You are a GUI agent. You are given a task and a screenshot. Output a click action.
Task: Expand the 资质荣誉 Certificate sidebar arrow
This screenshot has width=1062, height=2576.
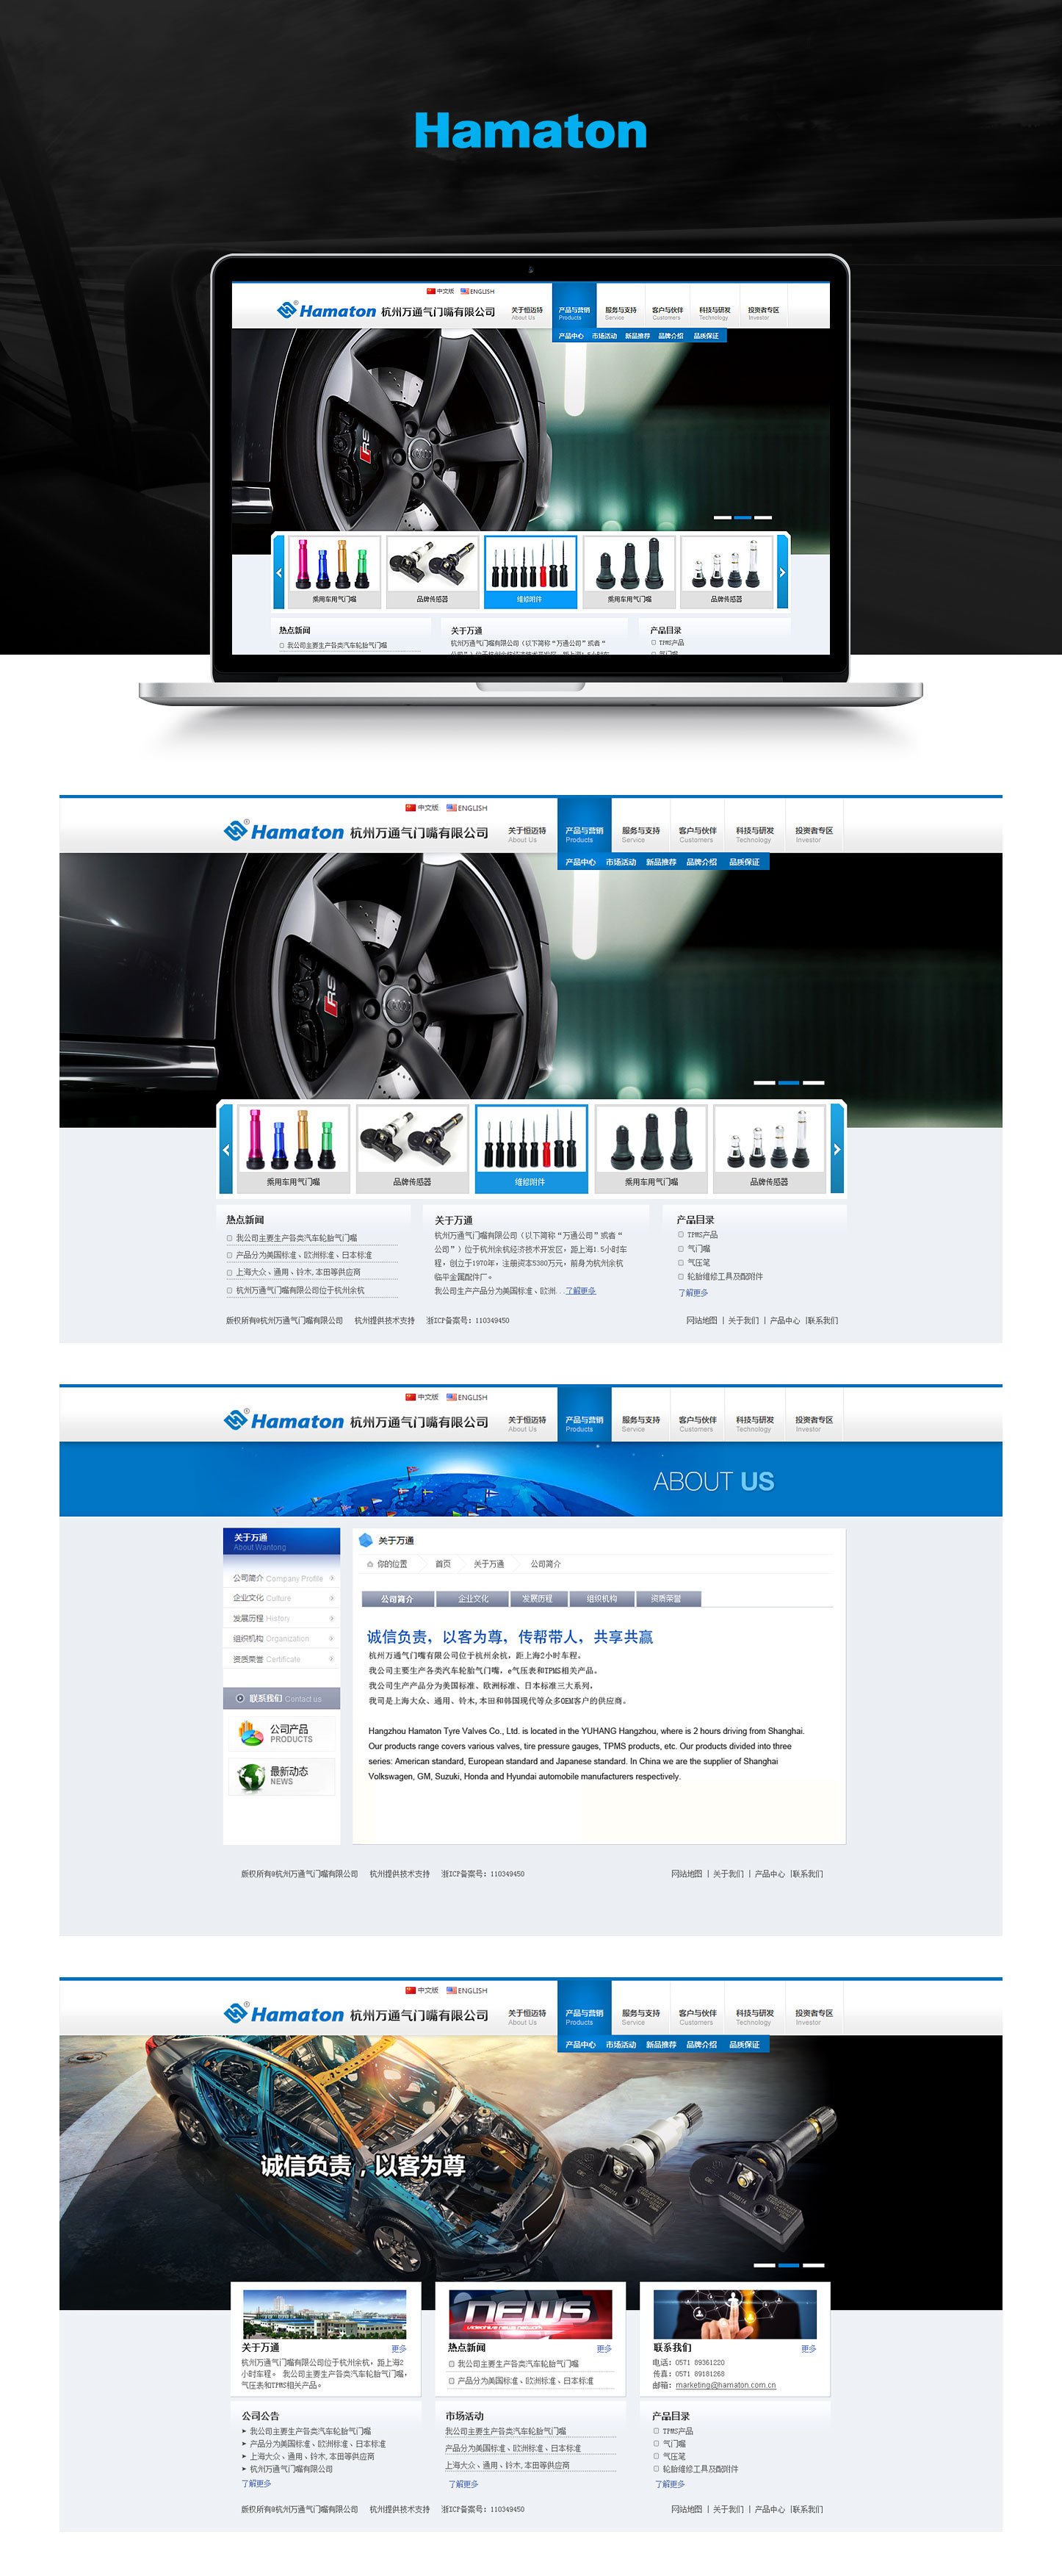[x=332, y=1659]
